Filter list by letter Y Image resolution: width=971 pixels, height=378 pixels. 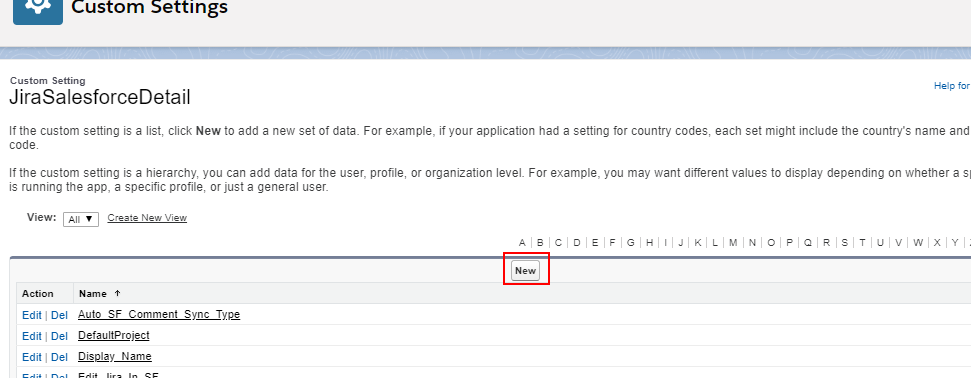click(955, 242)
